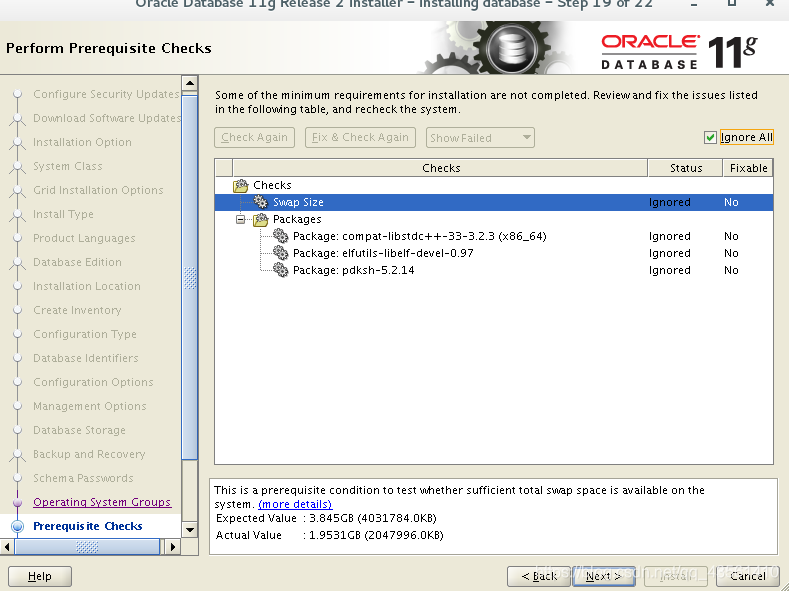Click the pdksh package gear icon
Image resolution: width=789 pixels, height=591 pixels.
(x=280, y=270)
